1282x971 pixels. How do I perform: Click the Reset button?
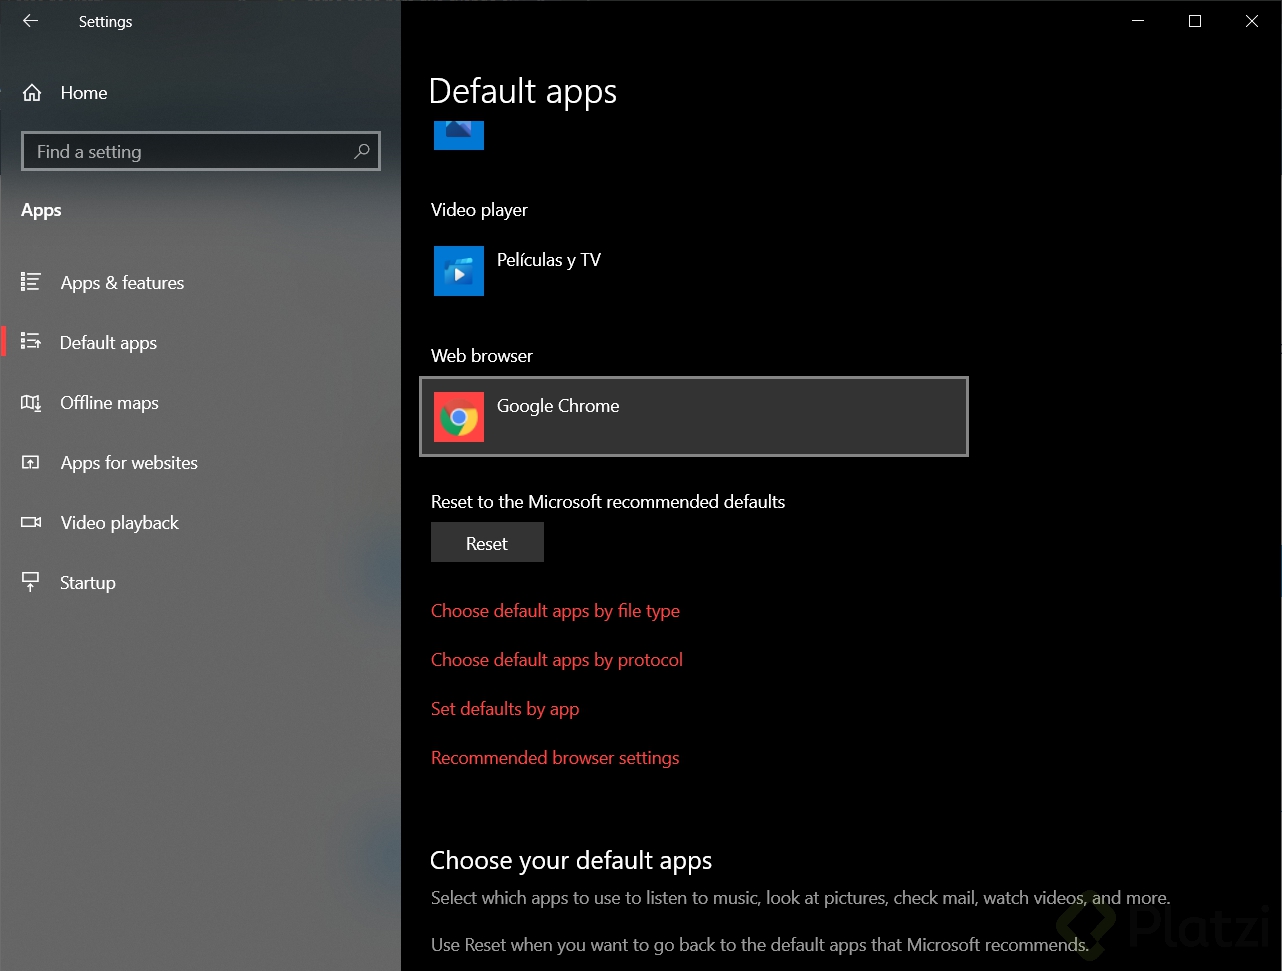point(487,542)
